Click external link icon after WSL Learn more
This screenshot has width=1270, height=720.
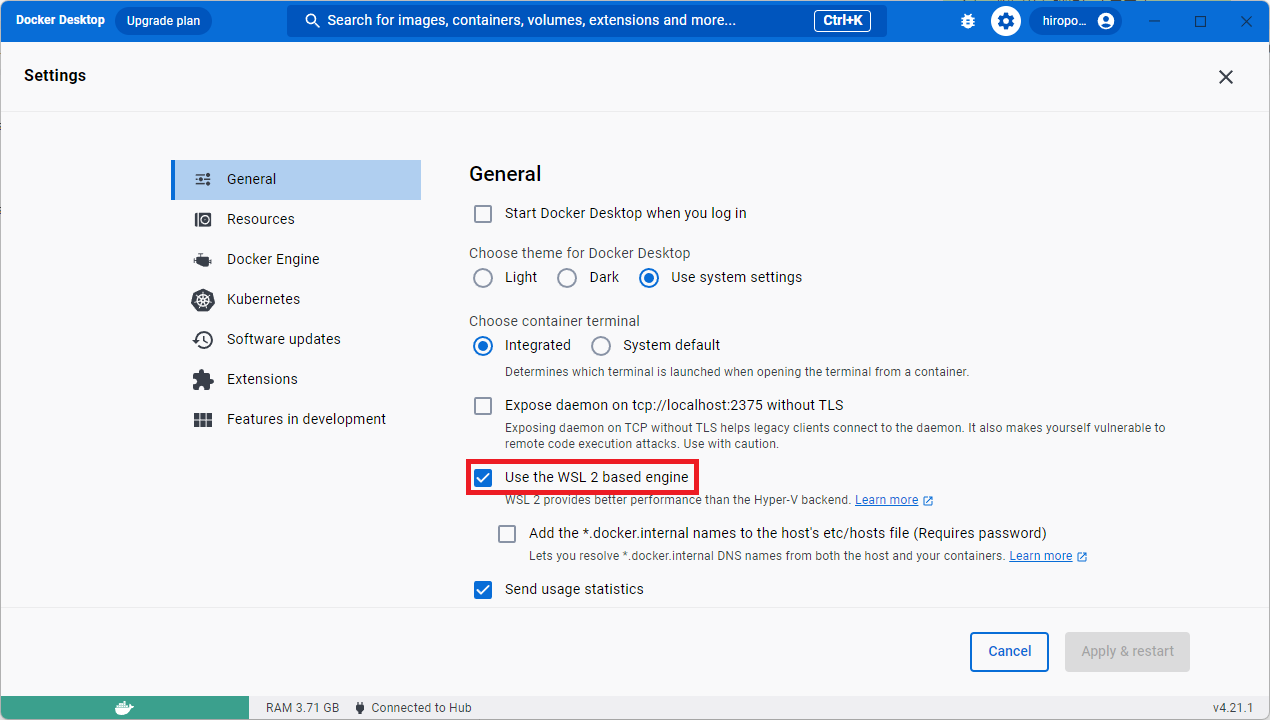[928, 500]
